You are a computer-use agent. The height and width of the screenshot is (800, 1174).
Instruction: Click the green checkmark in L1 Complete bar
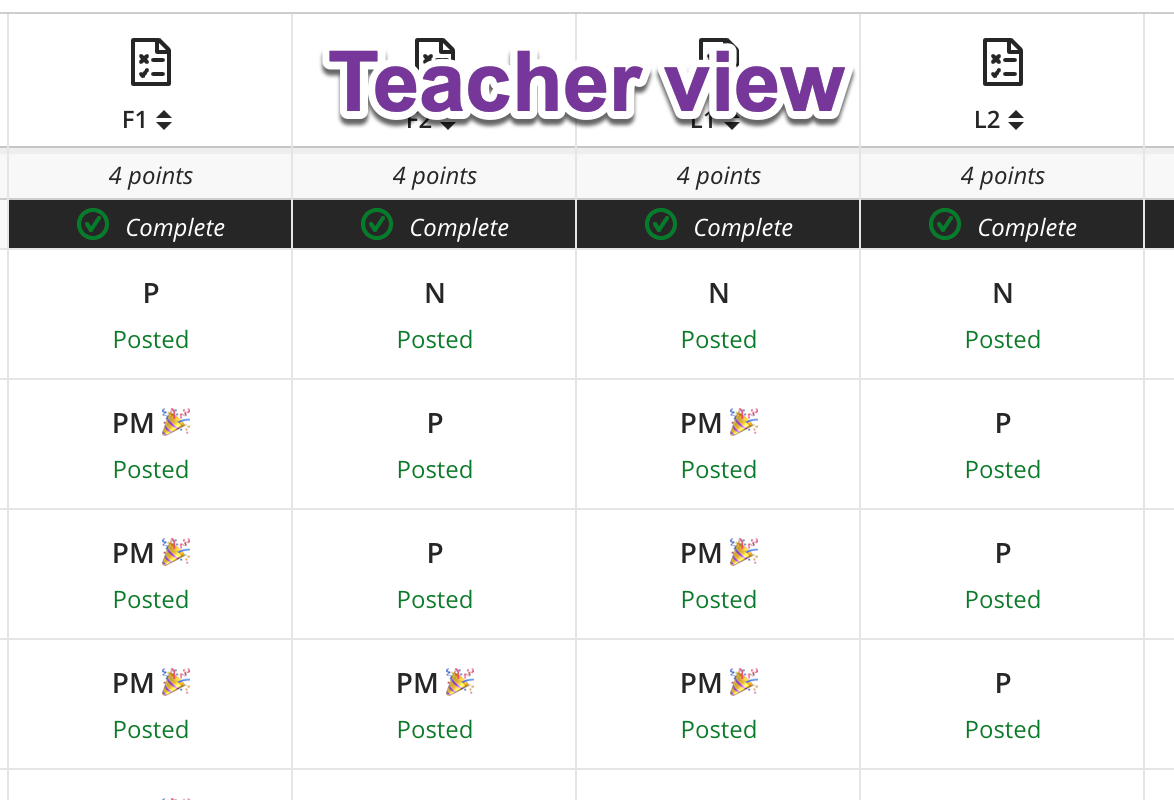tap(661, 224)
